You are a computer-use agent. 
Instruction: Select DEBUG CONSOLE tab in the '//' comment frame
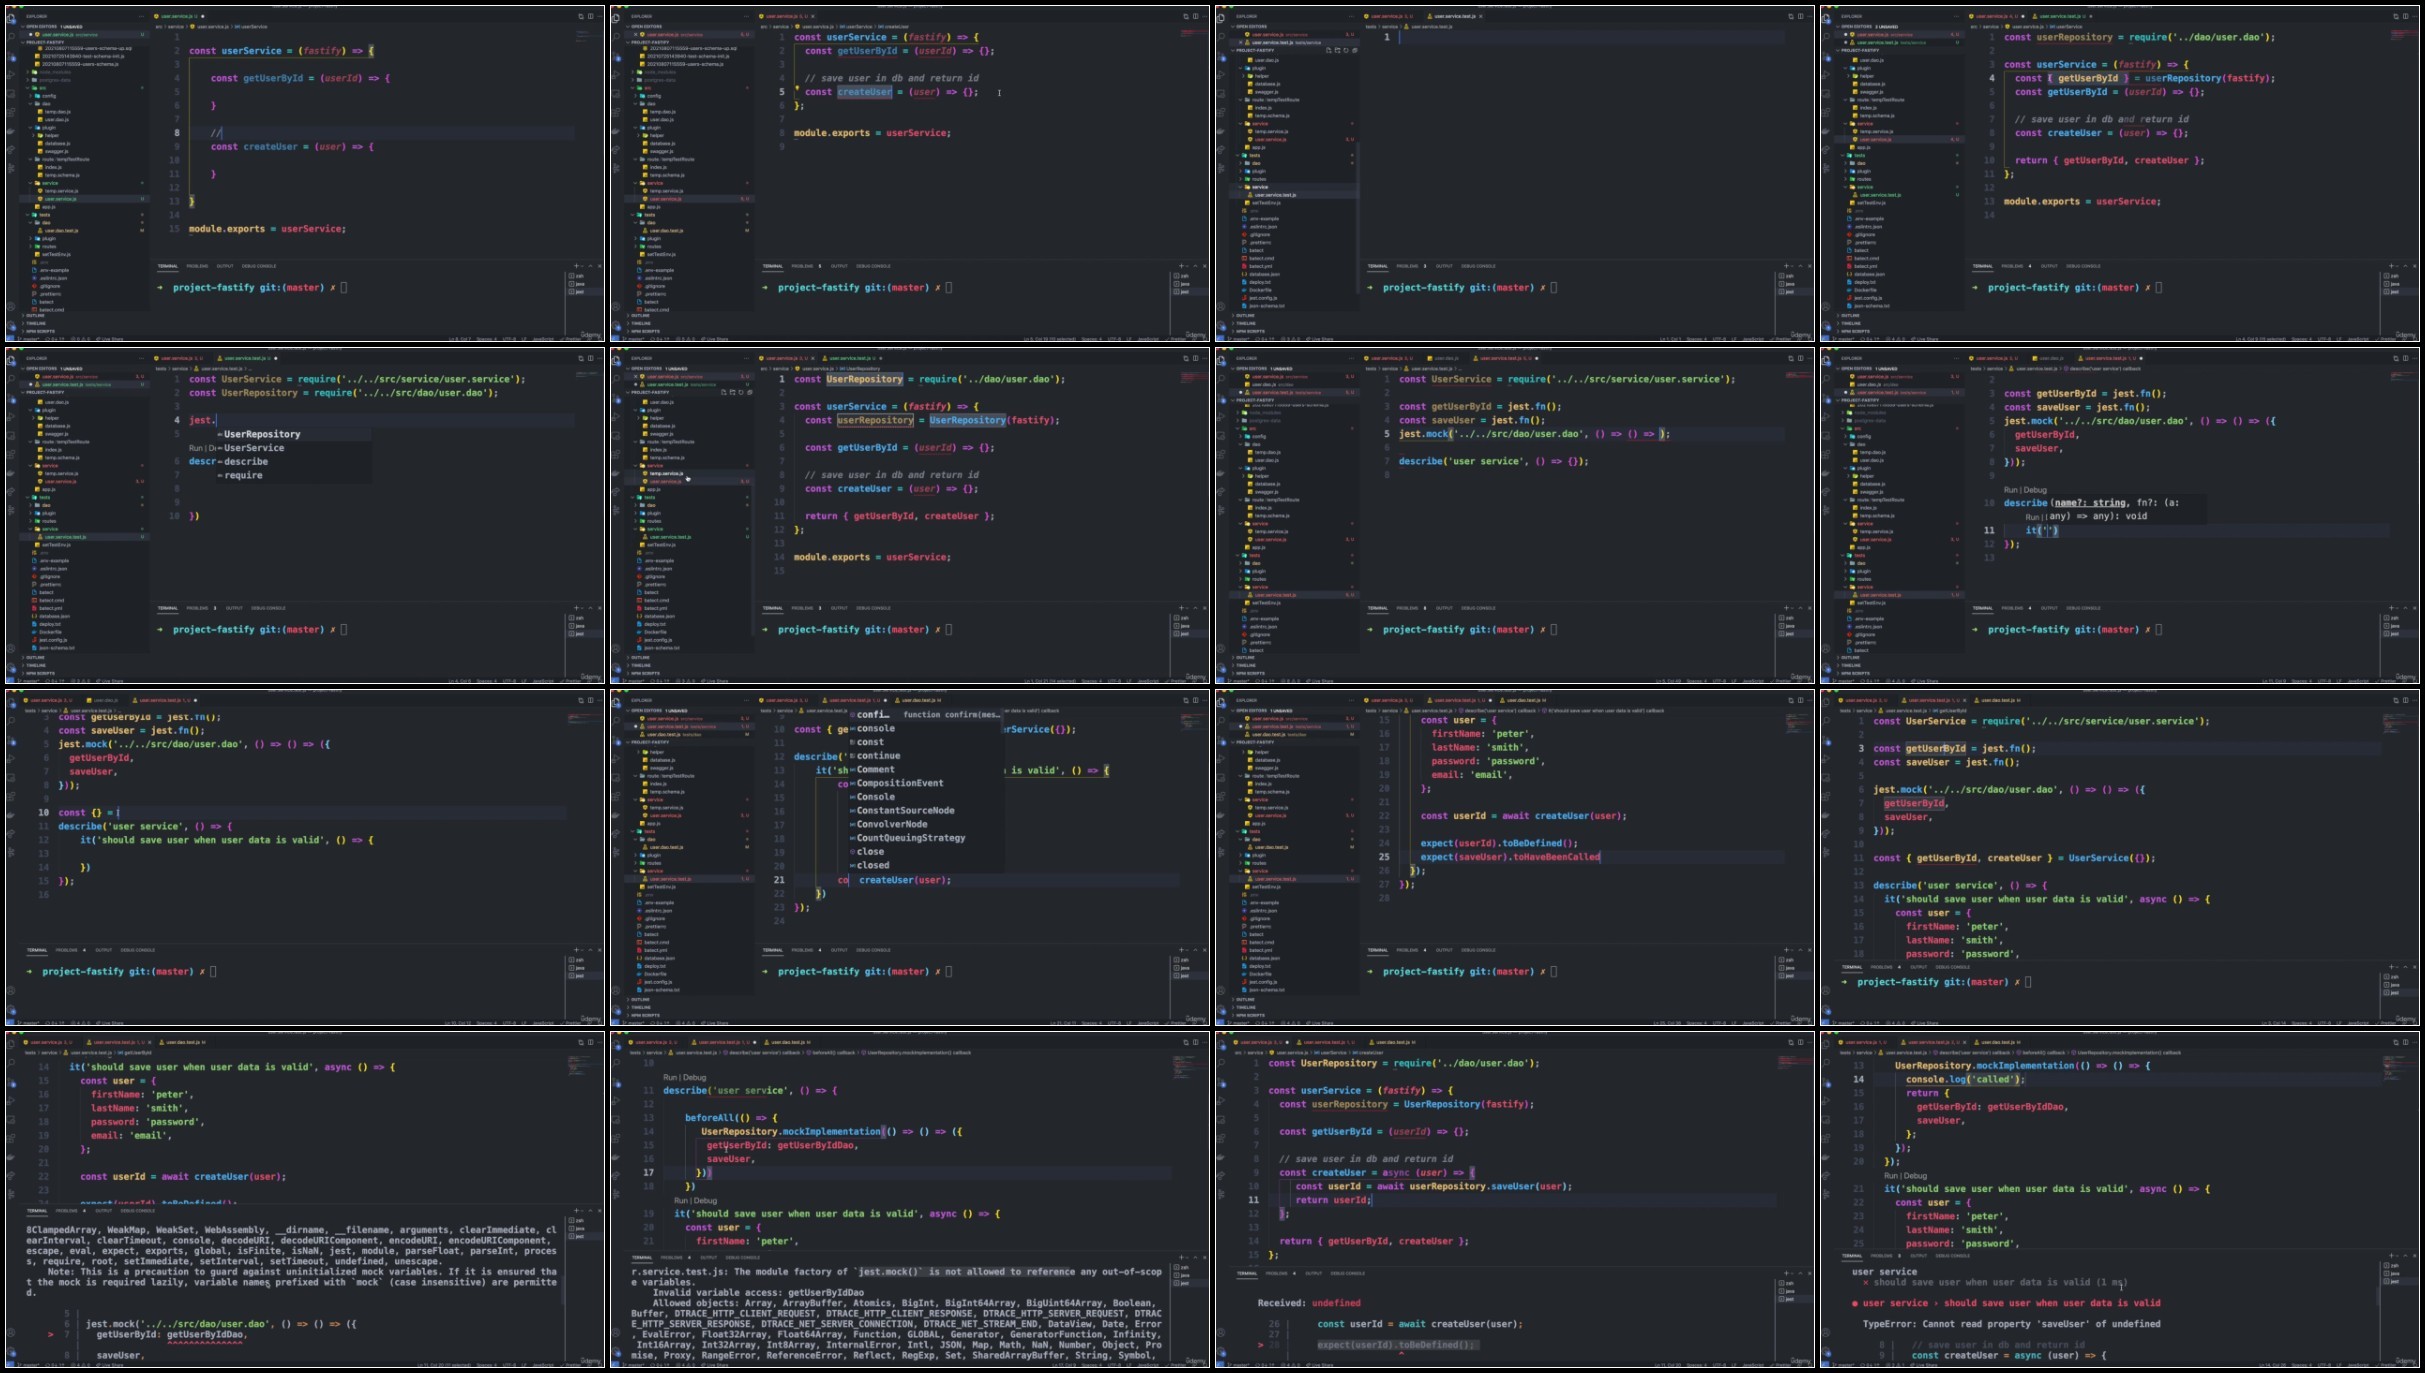coord(259,266)
